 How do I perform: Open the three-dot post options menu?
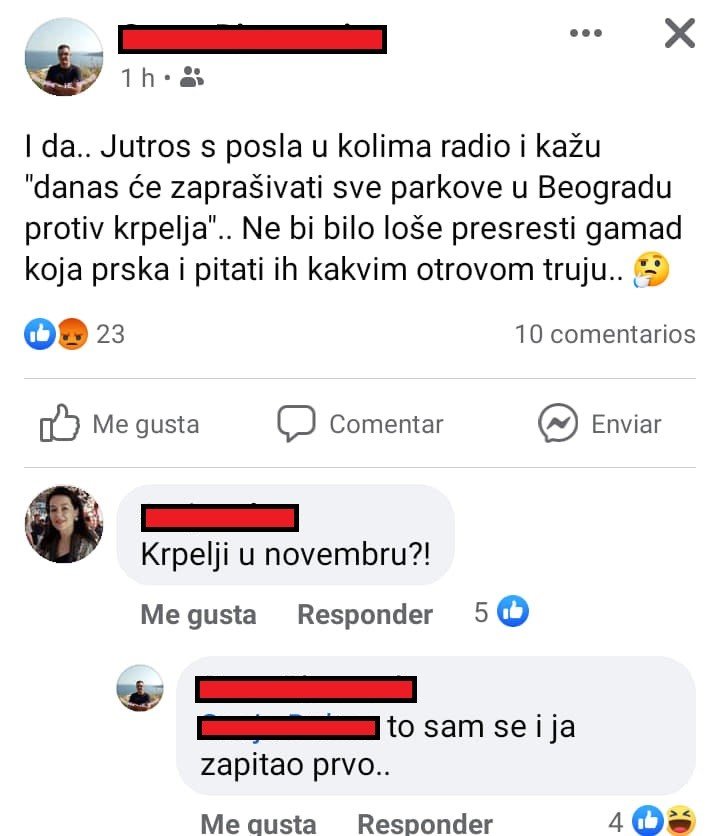[x=586, y=33]
